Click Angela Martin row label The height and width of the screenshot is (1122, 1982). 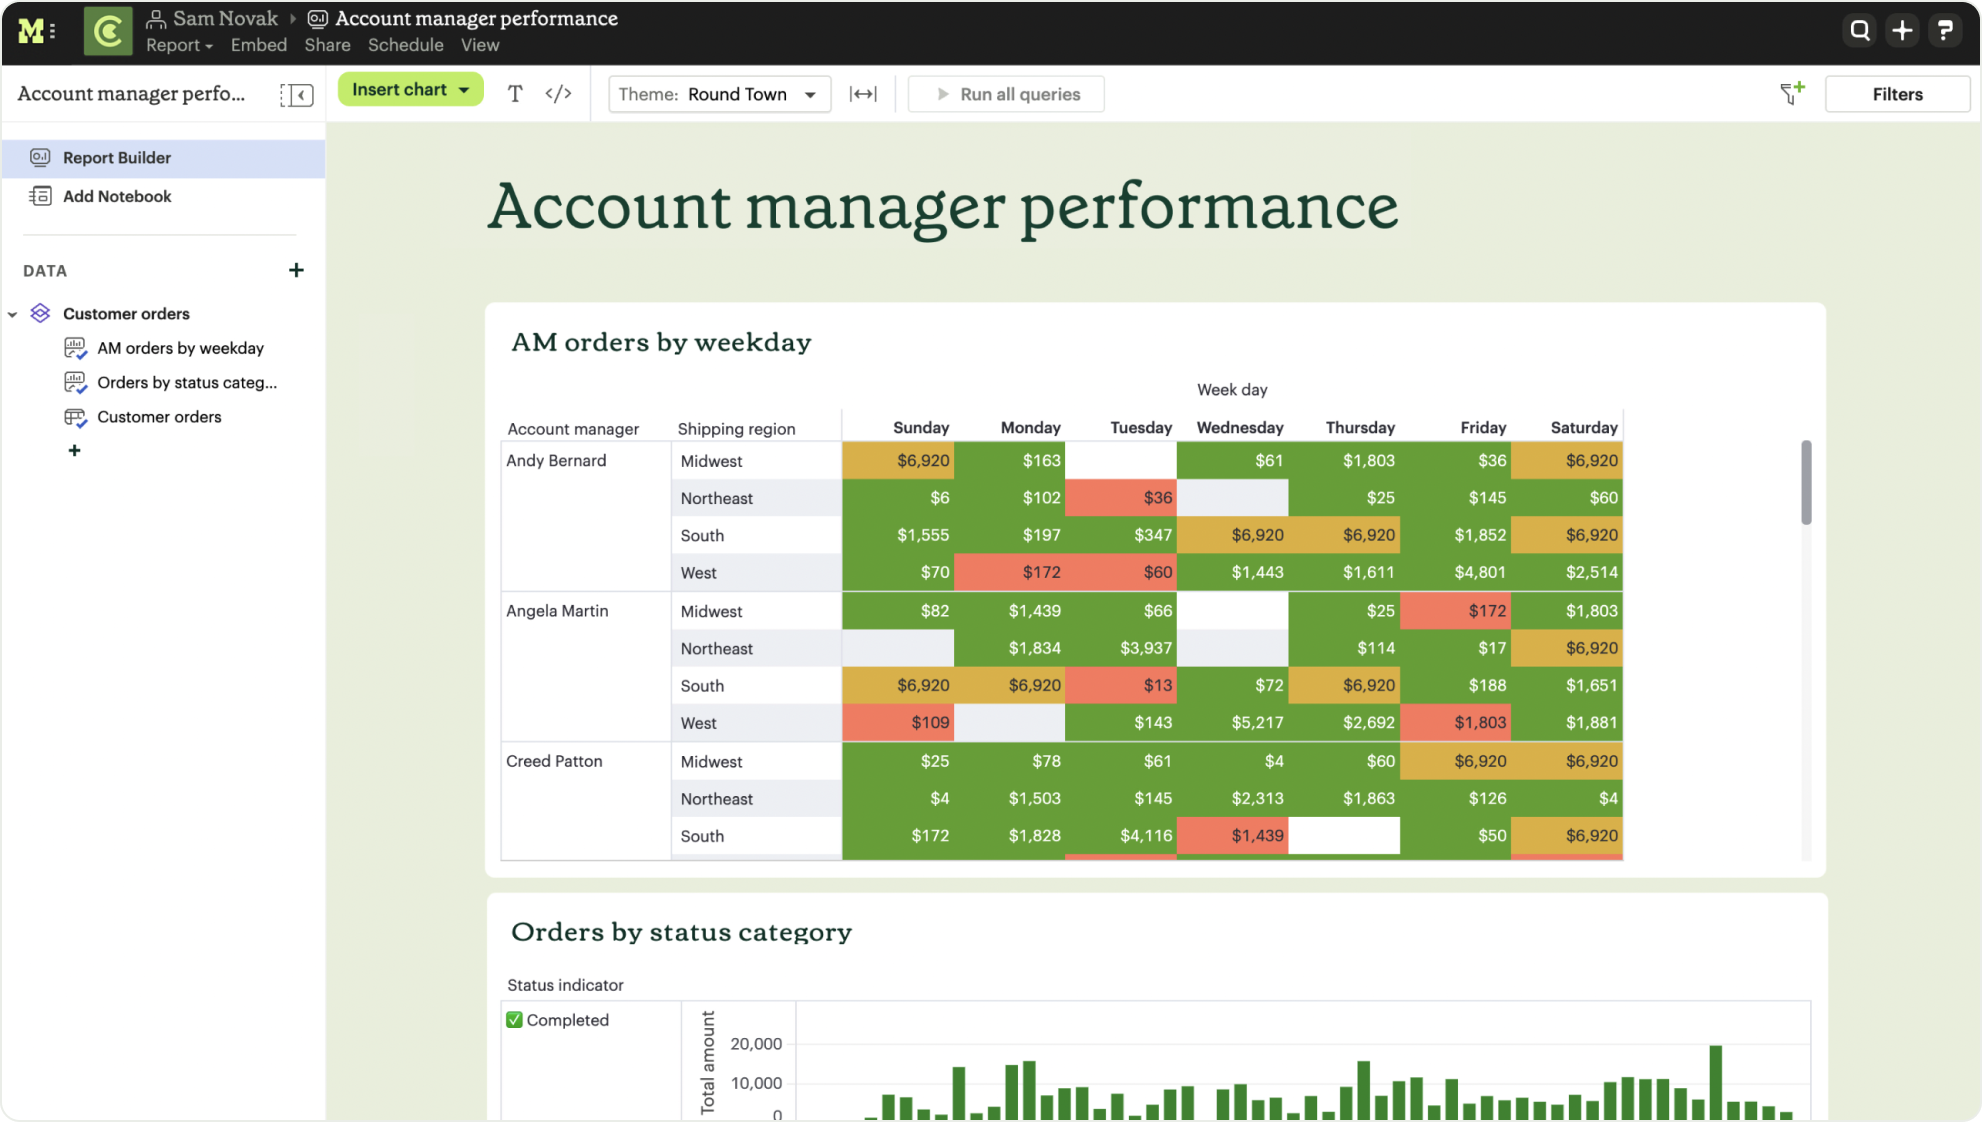tap(557, 611)
